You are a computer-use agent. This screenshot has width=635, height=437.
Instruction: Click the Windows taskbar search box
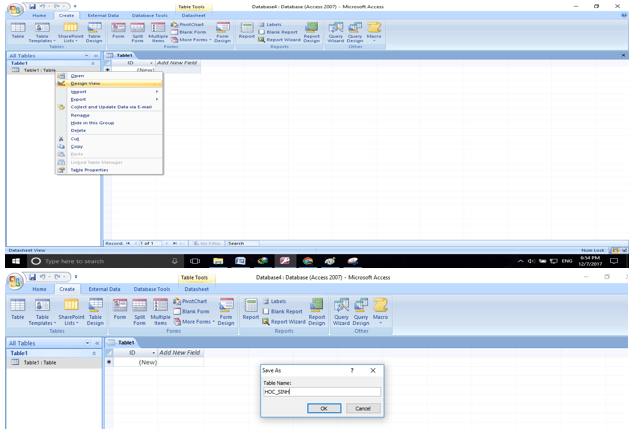pos(90,261)
